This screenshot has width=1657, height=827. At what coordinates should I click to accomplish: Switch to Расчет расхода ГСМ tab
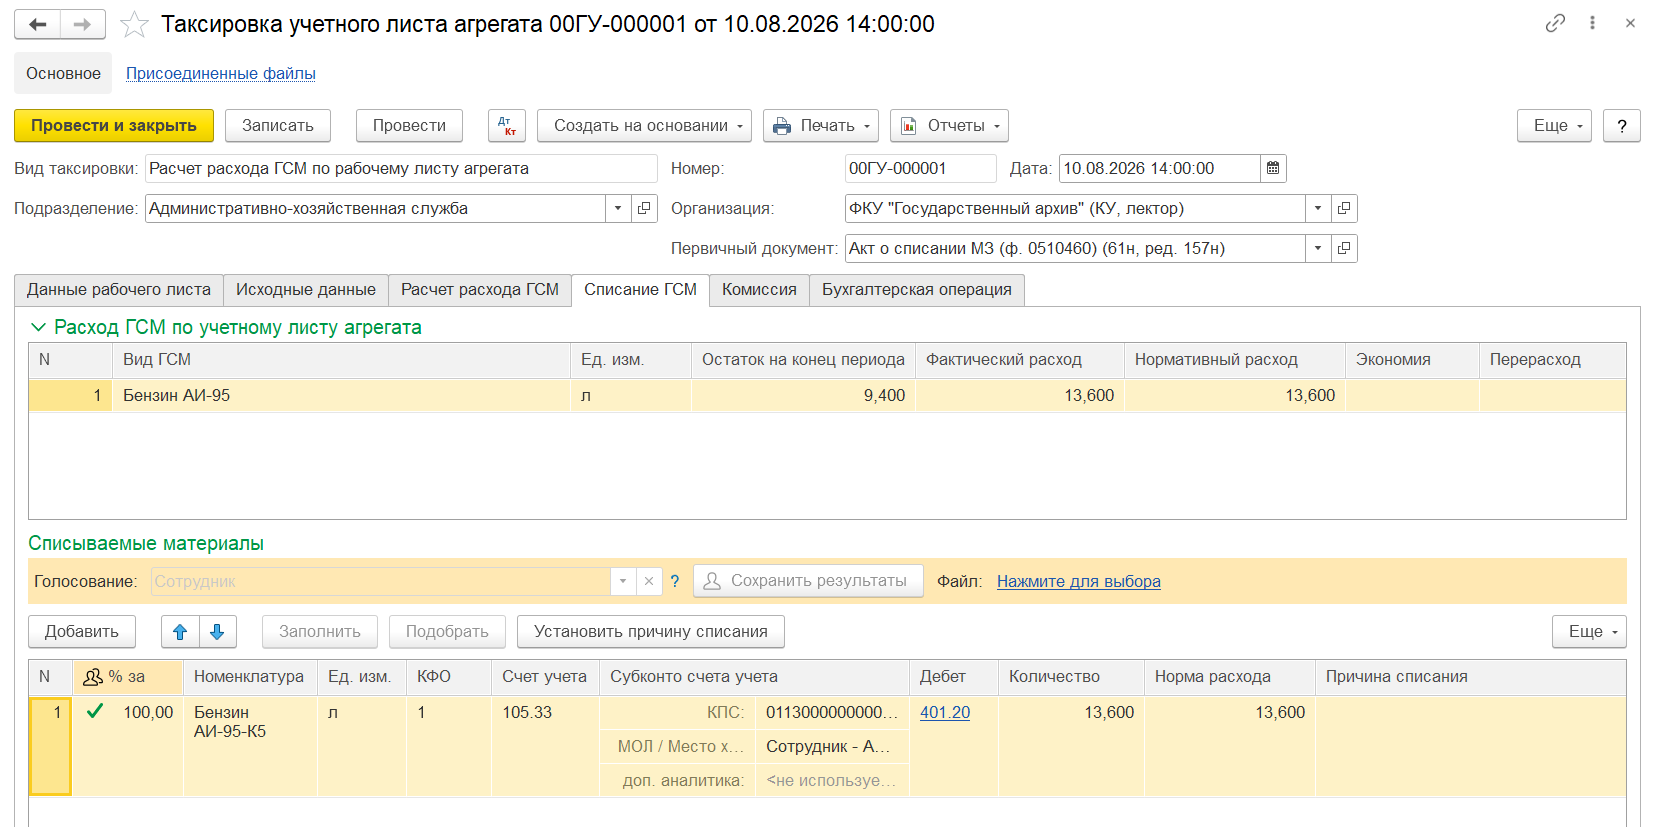tap(480, 290)
